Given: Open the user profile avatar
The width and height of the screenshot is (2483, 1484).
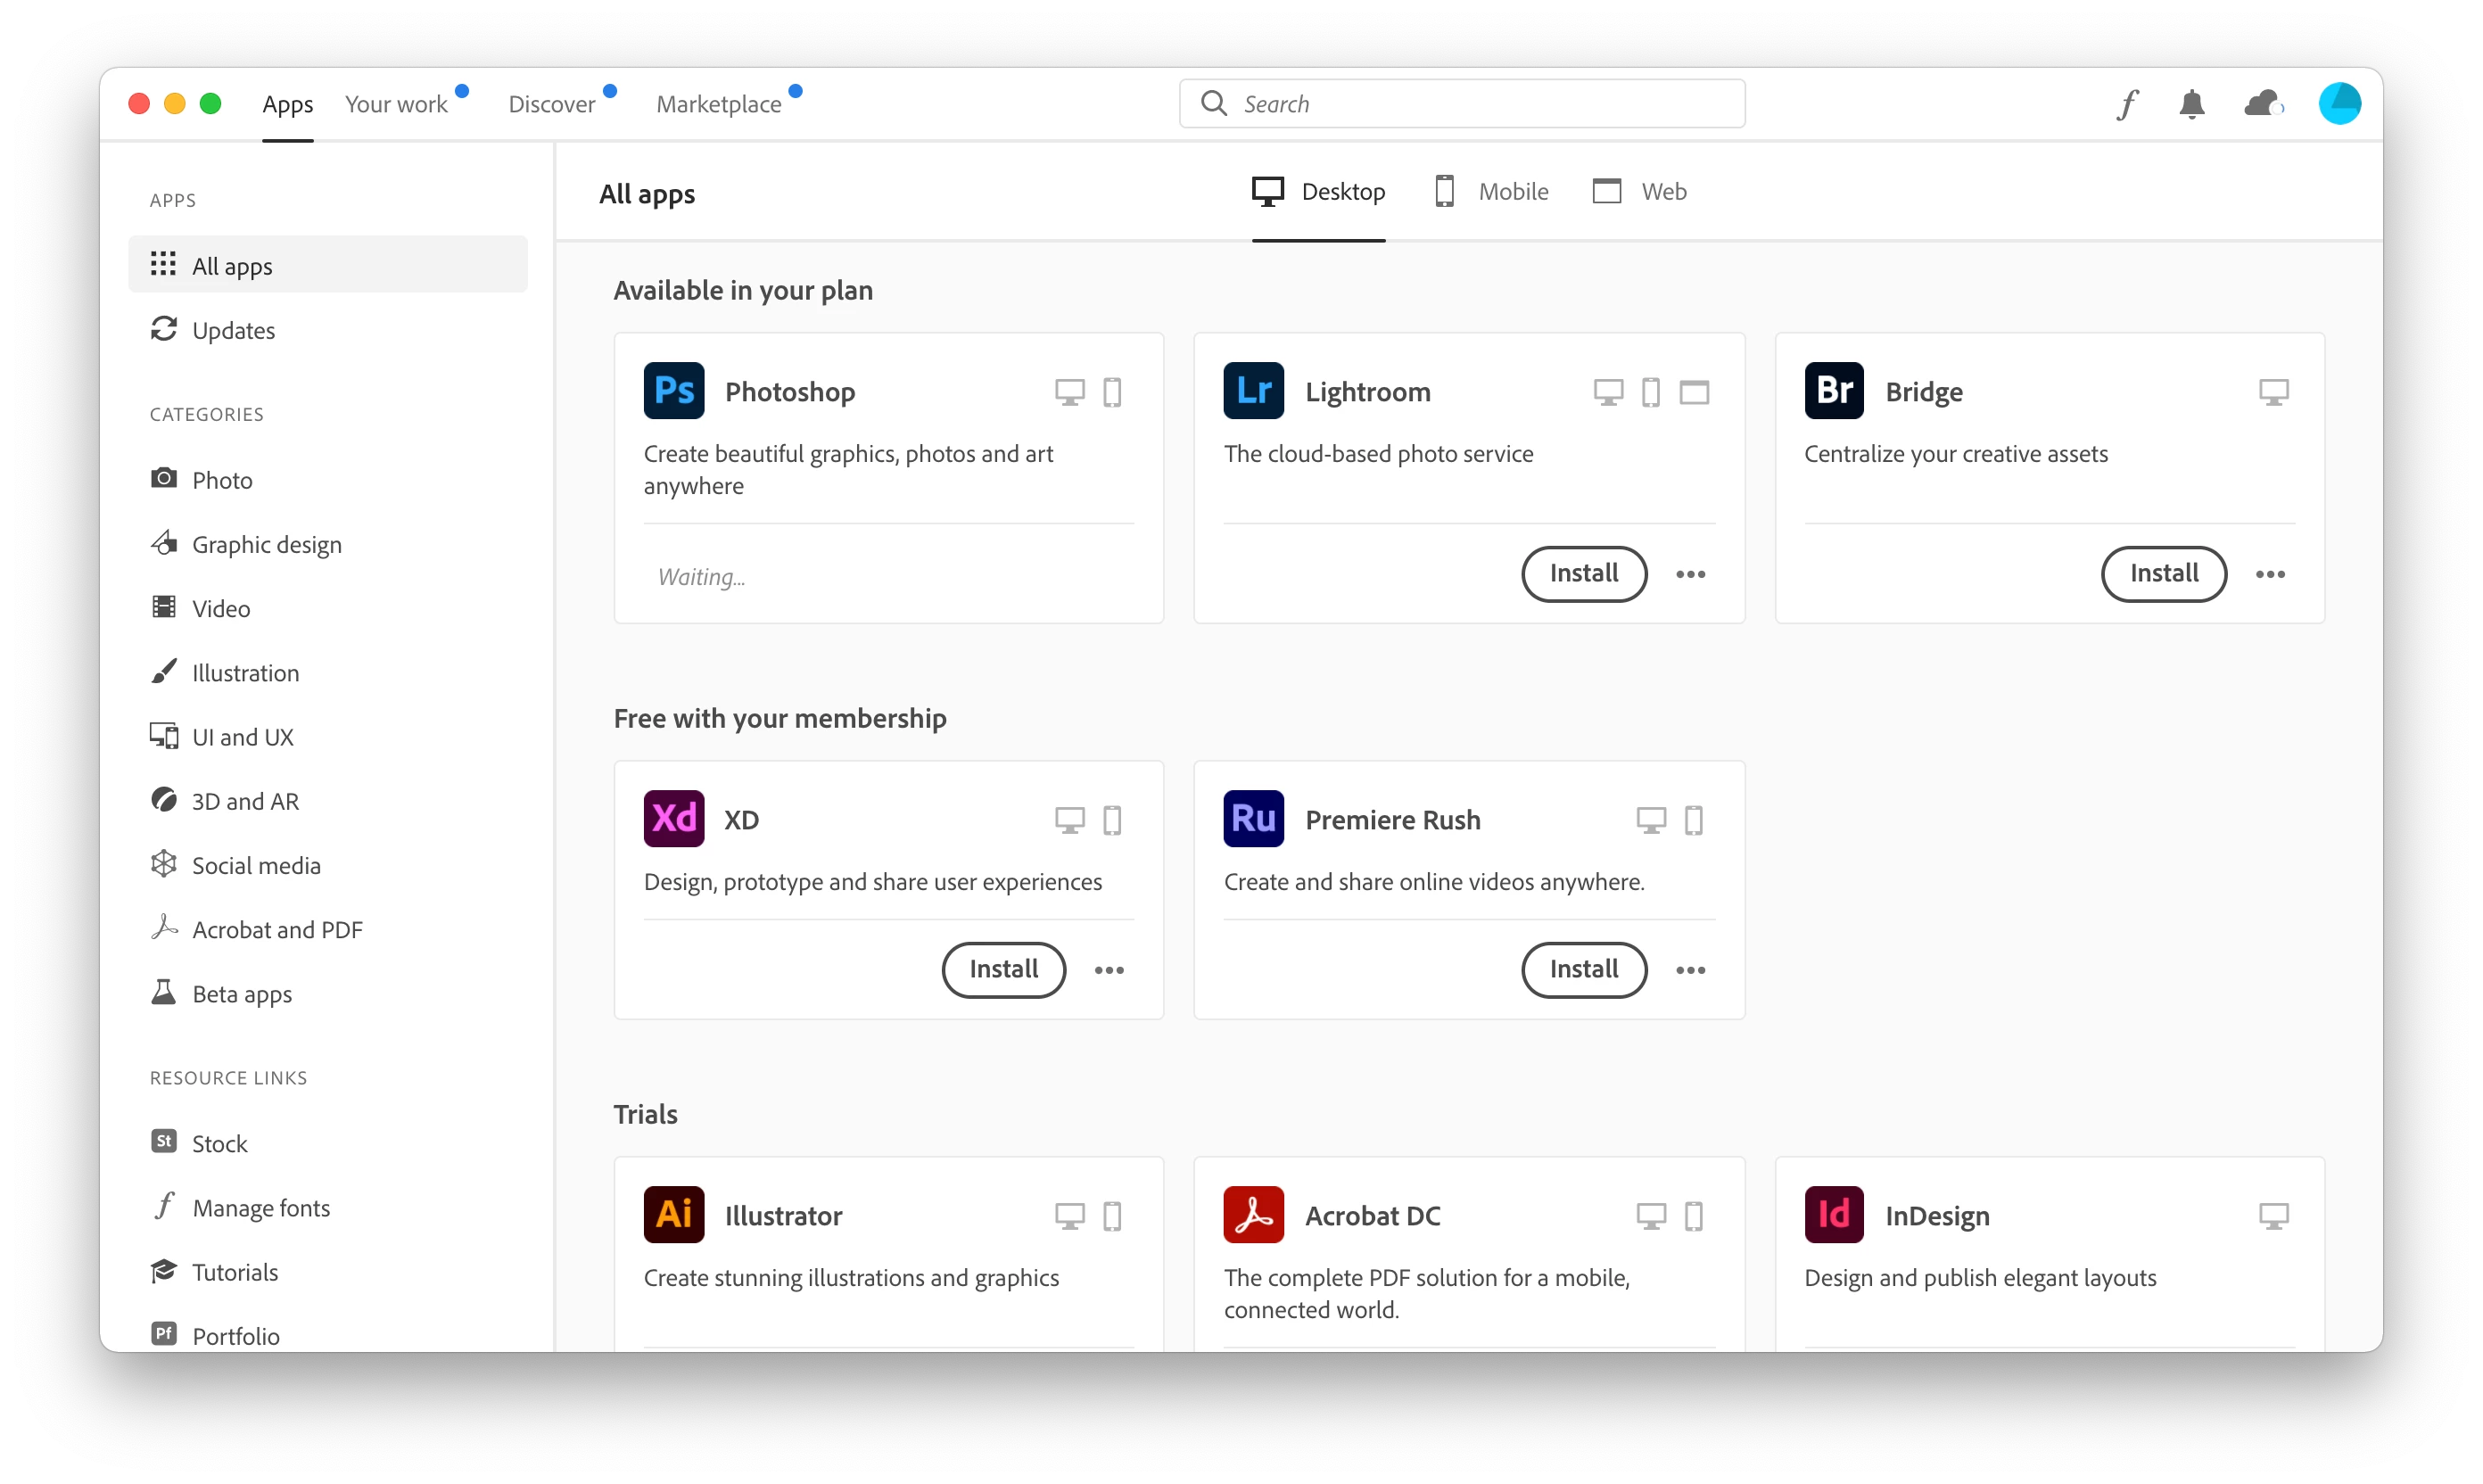Looking at the screenshot, I should coord(2339,104).
